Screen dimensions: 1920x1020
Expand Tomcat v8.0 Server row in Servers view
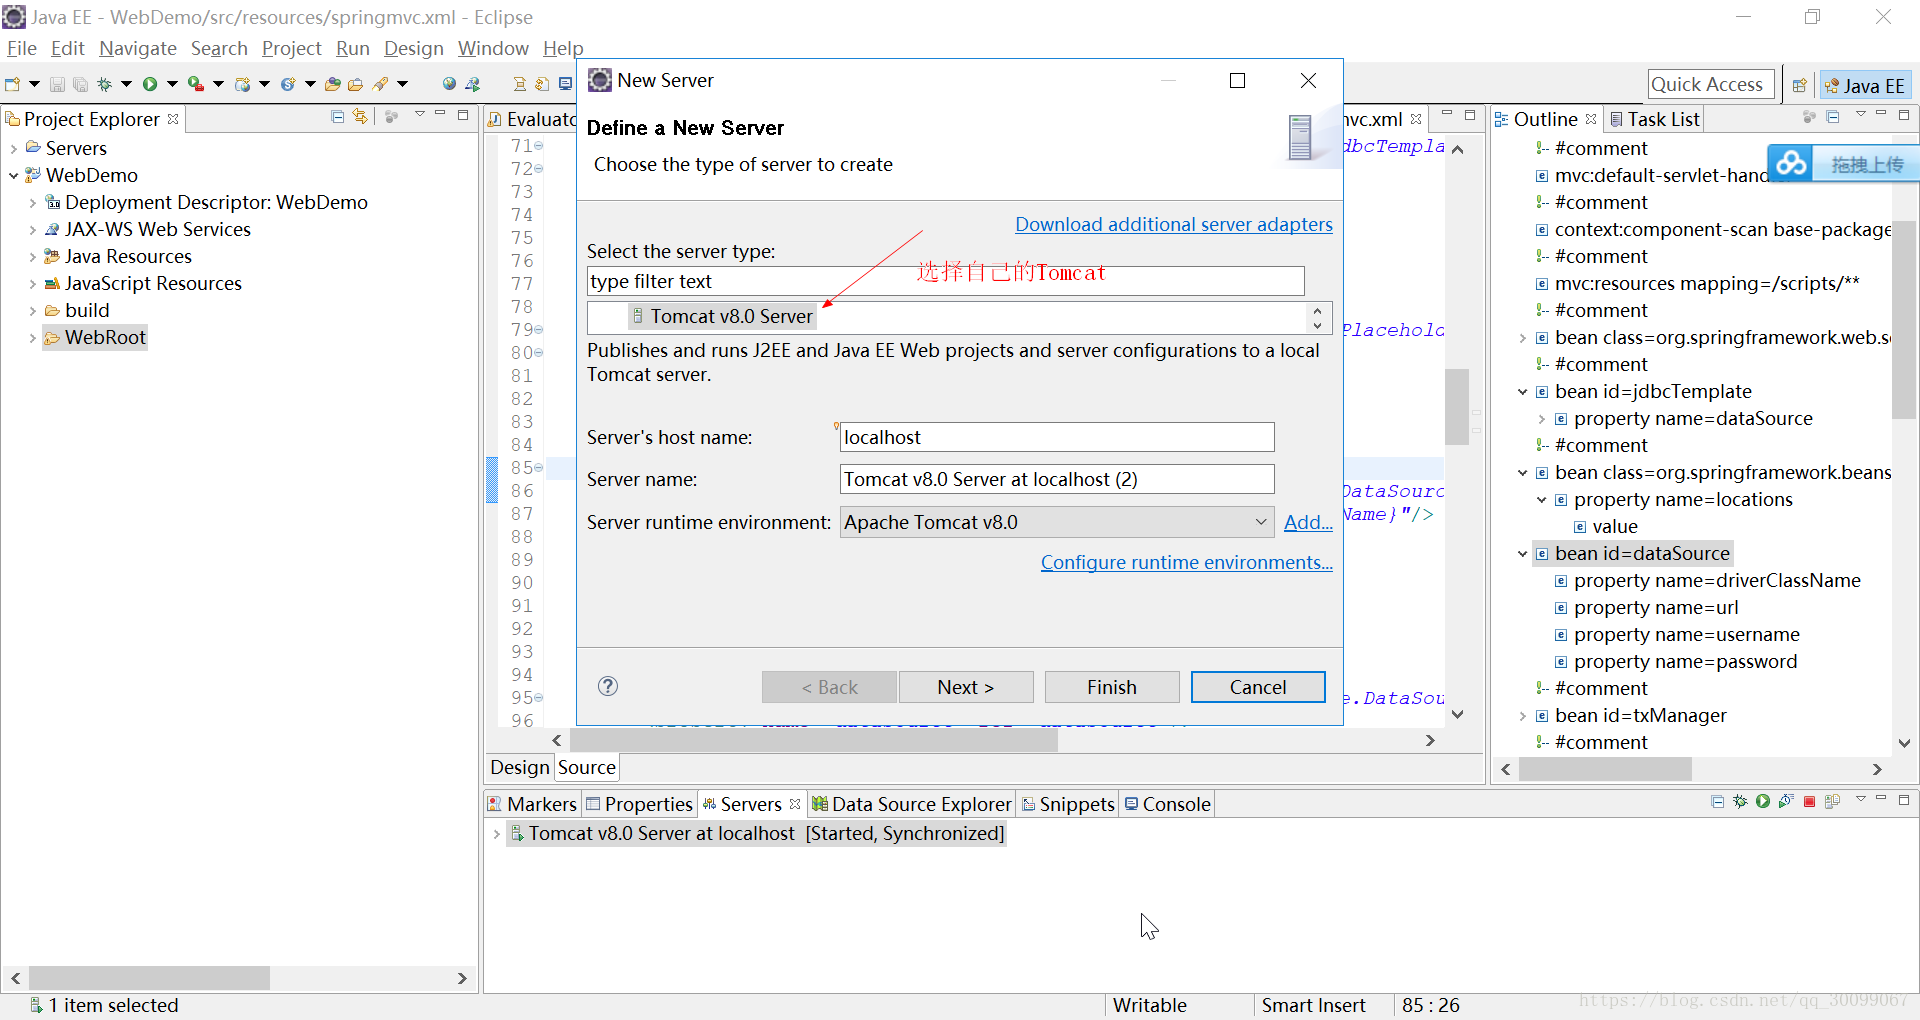pos(496,834)
